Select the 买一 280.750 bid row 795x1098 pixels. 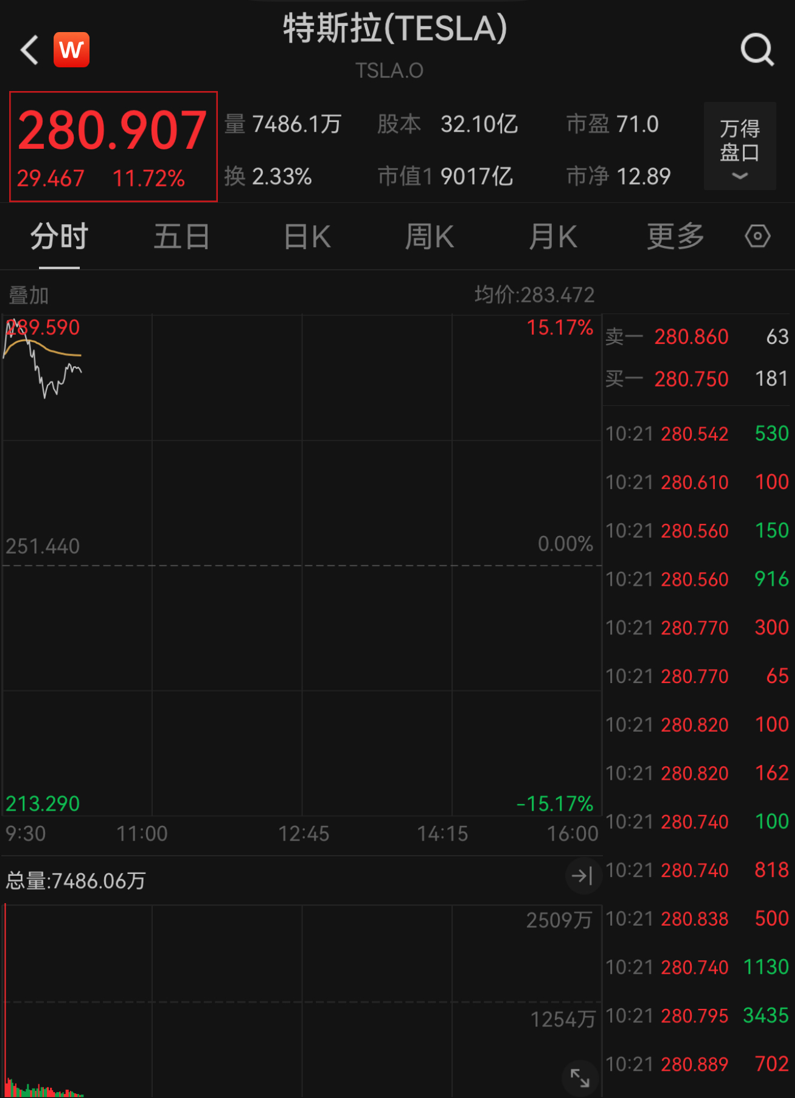tap(698, 379)
